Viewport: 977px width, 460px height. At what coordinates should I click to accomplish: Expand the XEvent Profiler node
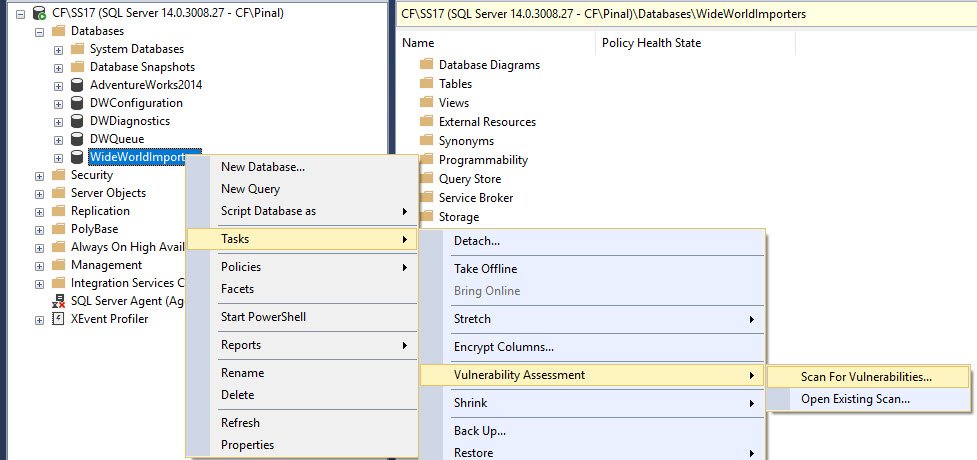[x=39, y=320]
